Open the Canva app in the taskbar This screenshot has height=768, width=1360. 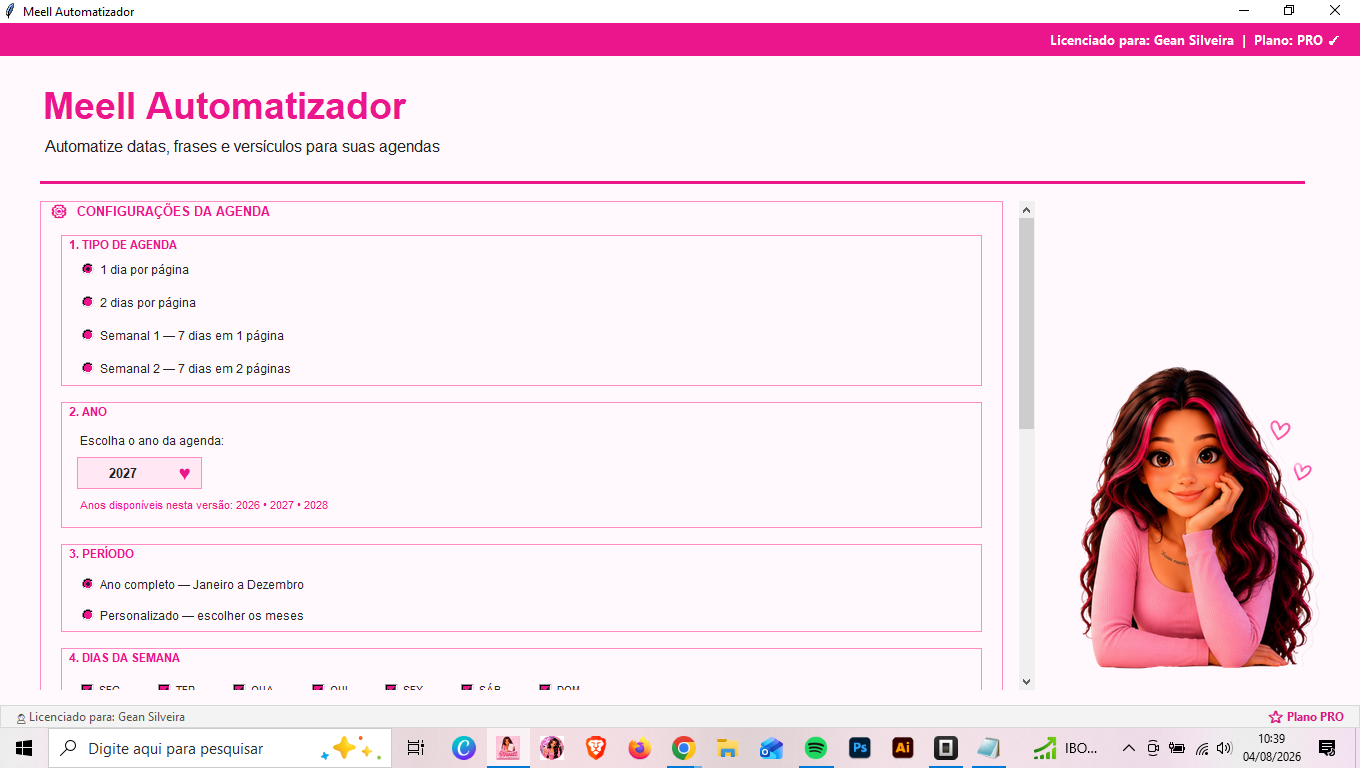464,748
